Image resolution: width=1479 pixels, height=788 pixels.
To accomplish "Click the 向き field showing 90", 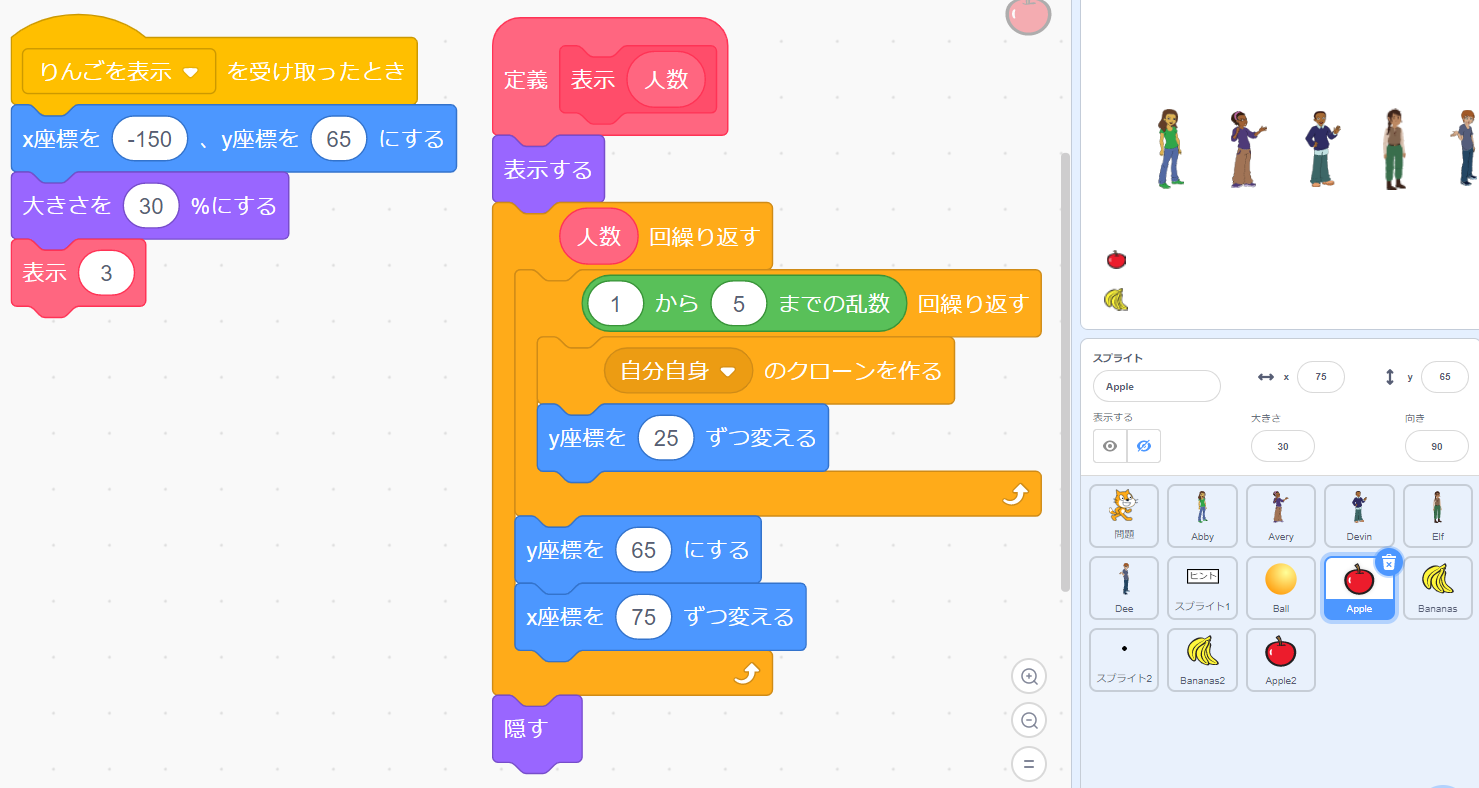I will coord(1437,446).
